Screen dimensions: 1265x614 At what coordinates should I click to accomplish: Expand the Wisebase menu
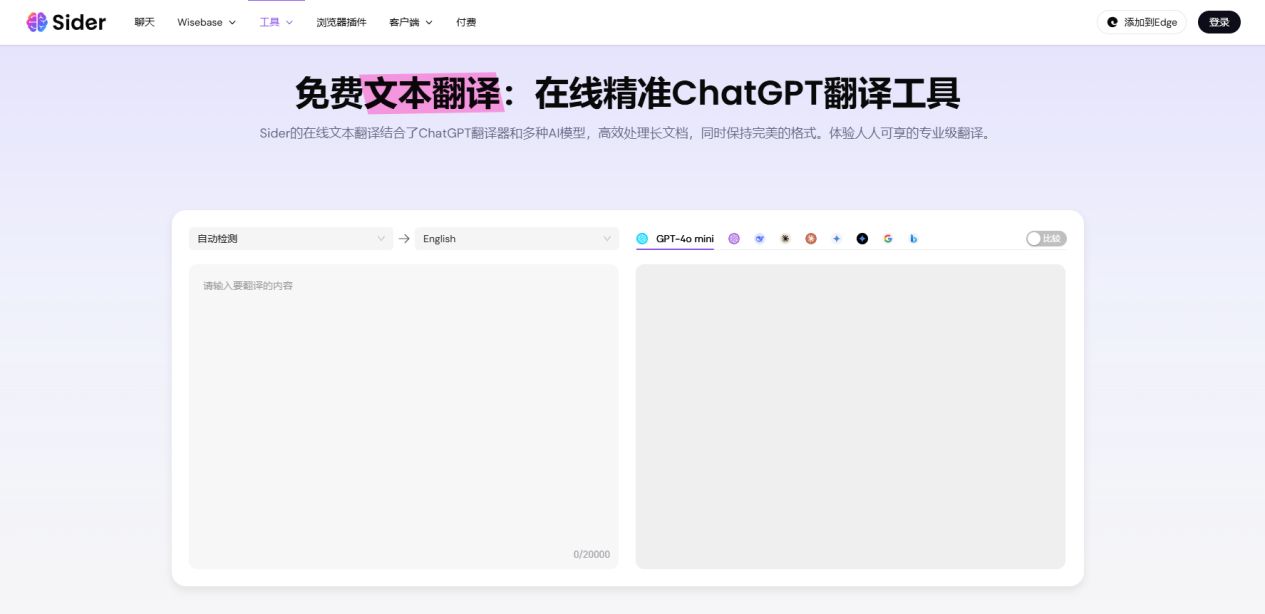tap(207, 22)
